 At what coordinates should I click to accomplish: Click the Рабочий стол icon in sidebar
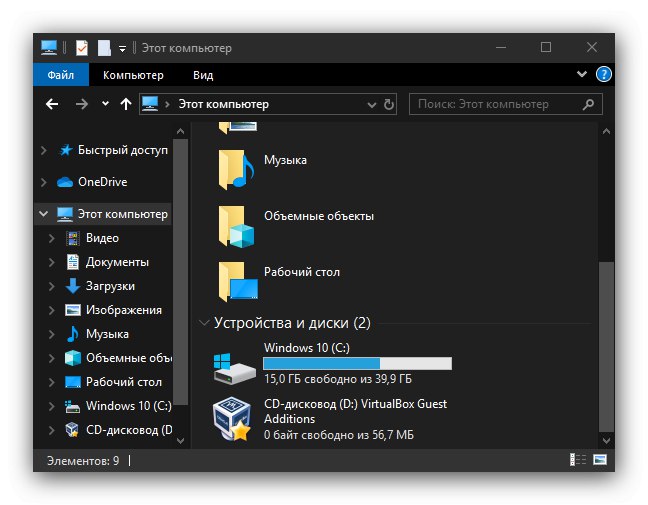coord(73,382)
